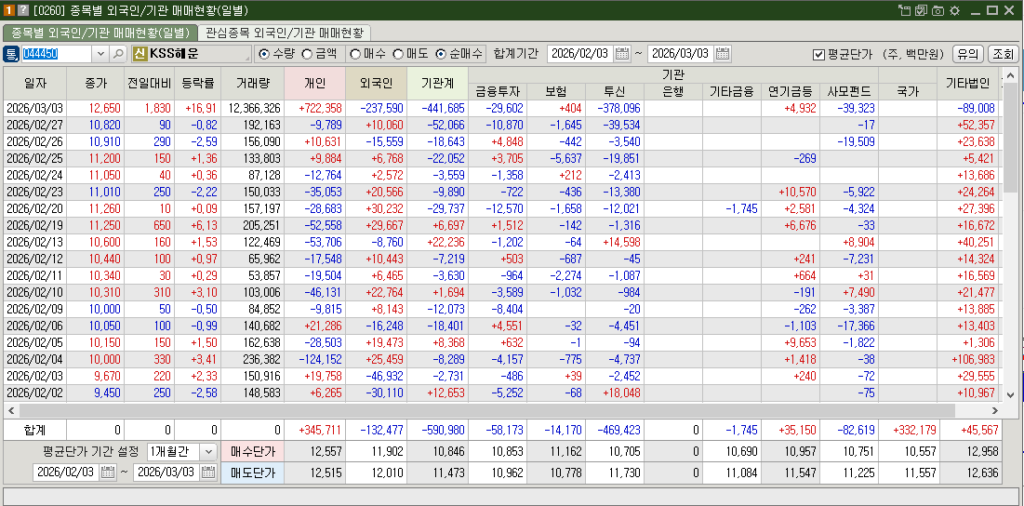Uncheck the 평균단가 checkbox

[x=818, y=53]
